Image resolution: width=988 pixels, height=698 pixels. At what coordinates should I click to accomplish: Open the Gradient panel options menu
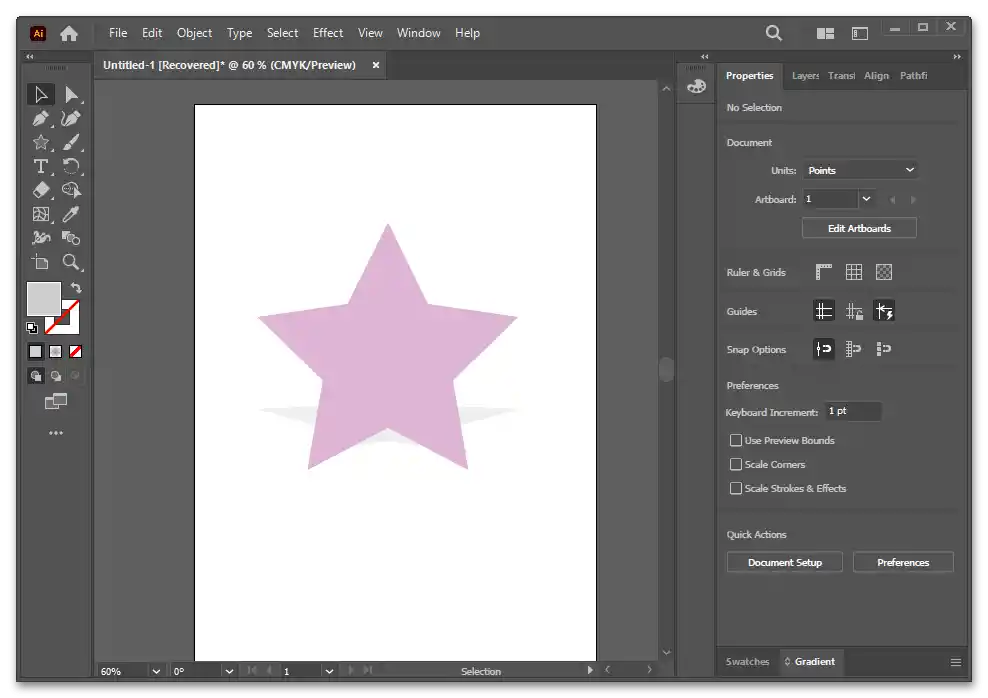pyautogui.click(x=956, y=662)
